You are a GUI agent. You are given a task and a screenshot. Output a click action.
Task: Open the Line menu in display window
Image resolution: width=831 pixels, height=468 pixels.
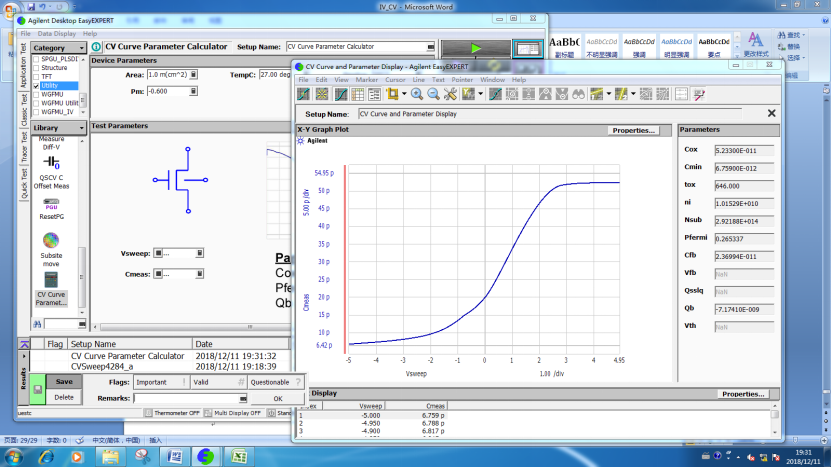(419, 80)
